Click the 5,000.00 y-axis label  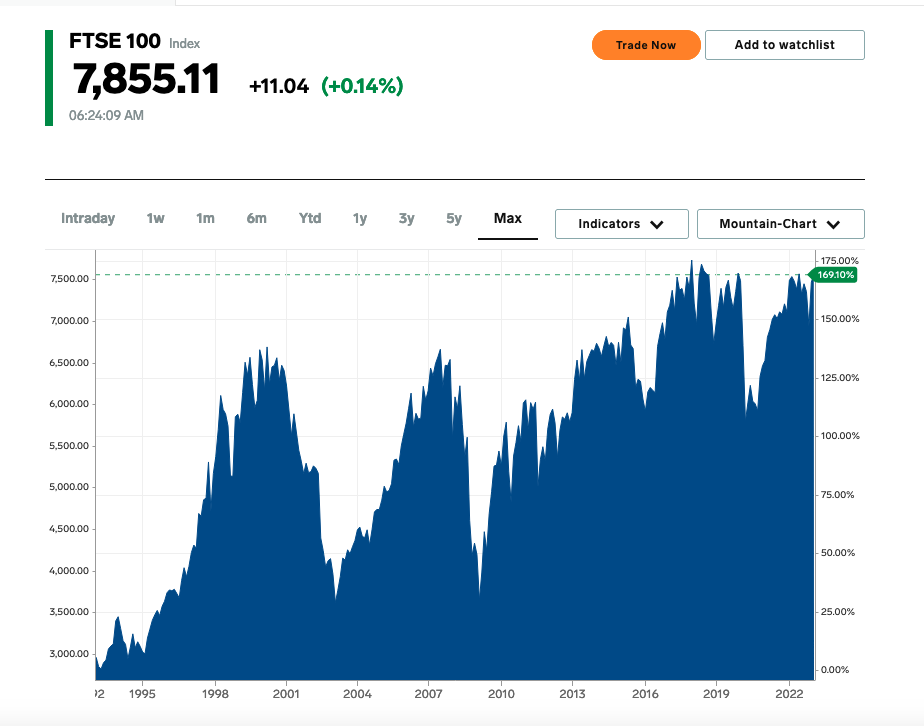(69, 487)
